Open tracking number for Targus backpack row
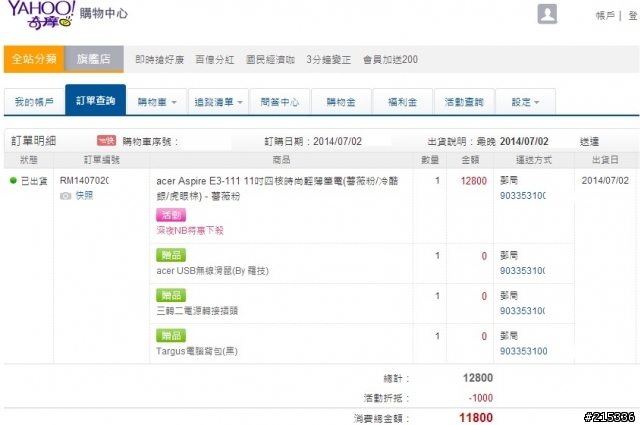Viewport: 640px width, 425px height. click(x=523, y=351)
